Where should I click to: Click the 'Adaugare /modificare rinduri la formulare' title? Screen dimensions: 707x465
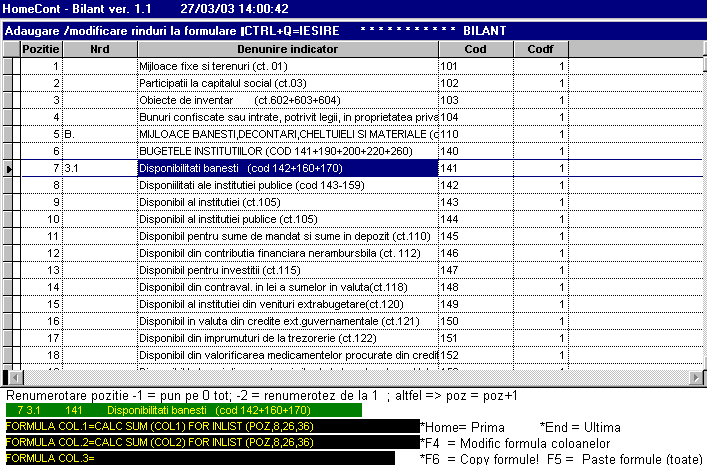pyautogui.click(x=120, y=31)
